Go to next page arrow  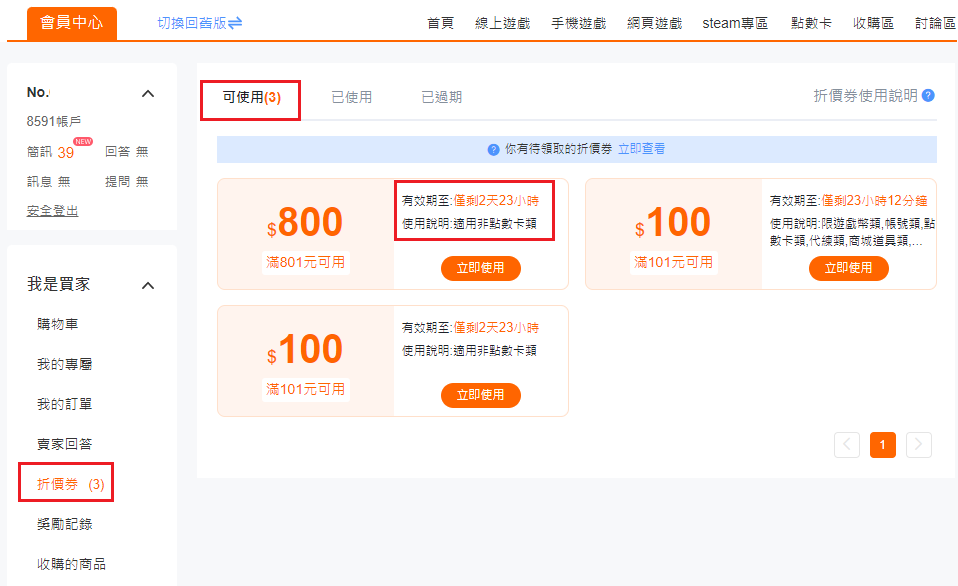918,445
